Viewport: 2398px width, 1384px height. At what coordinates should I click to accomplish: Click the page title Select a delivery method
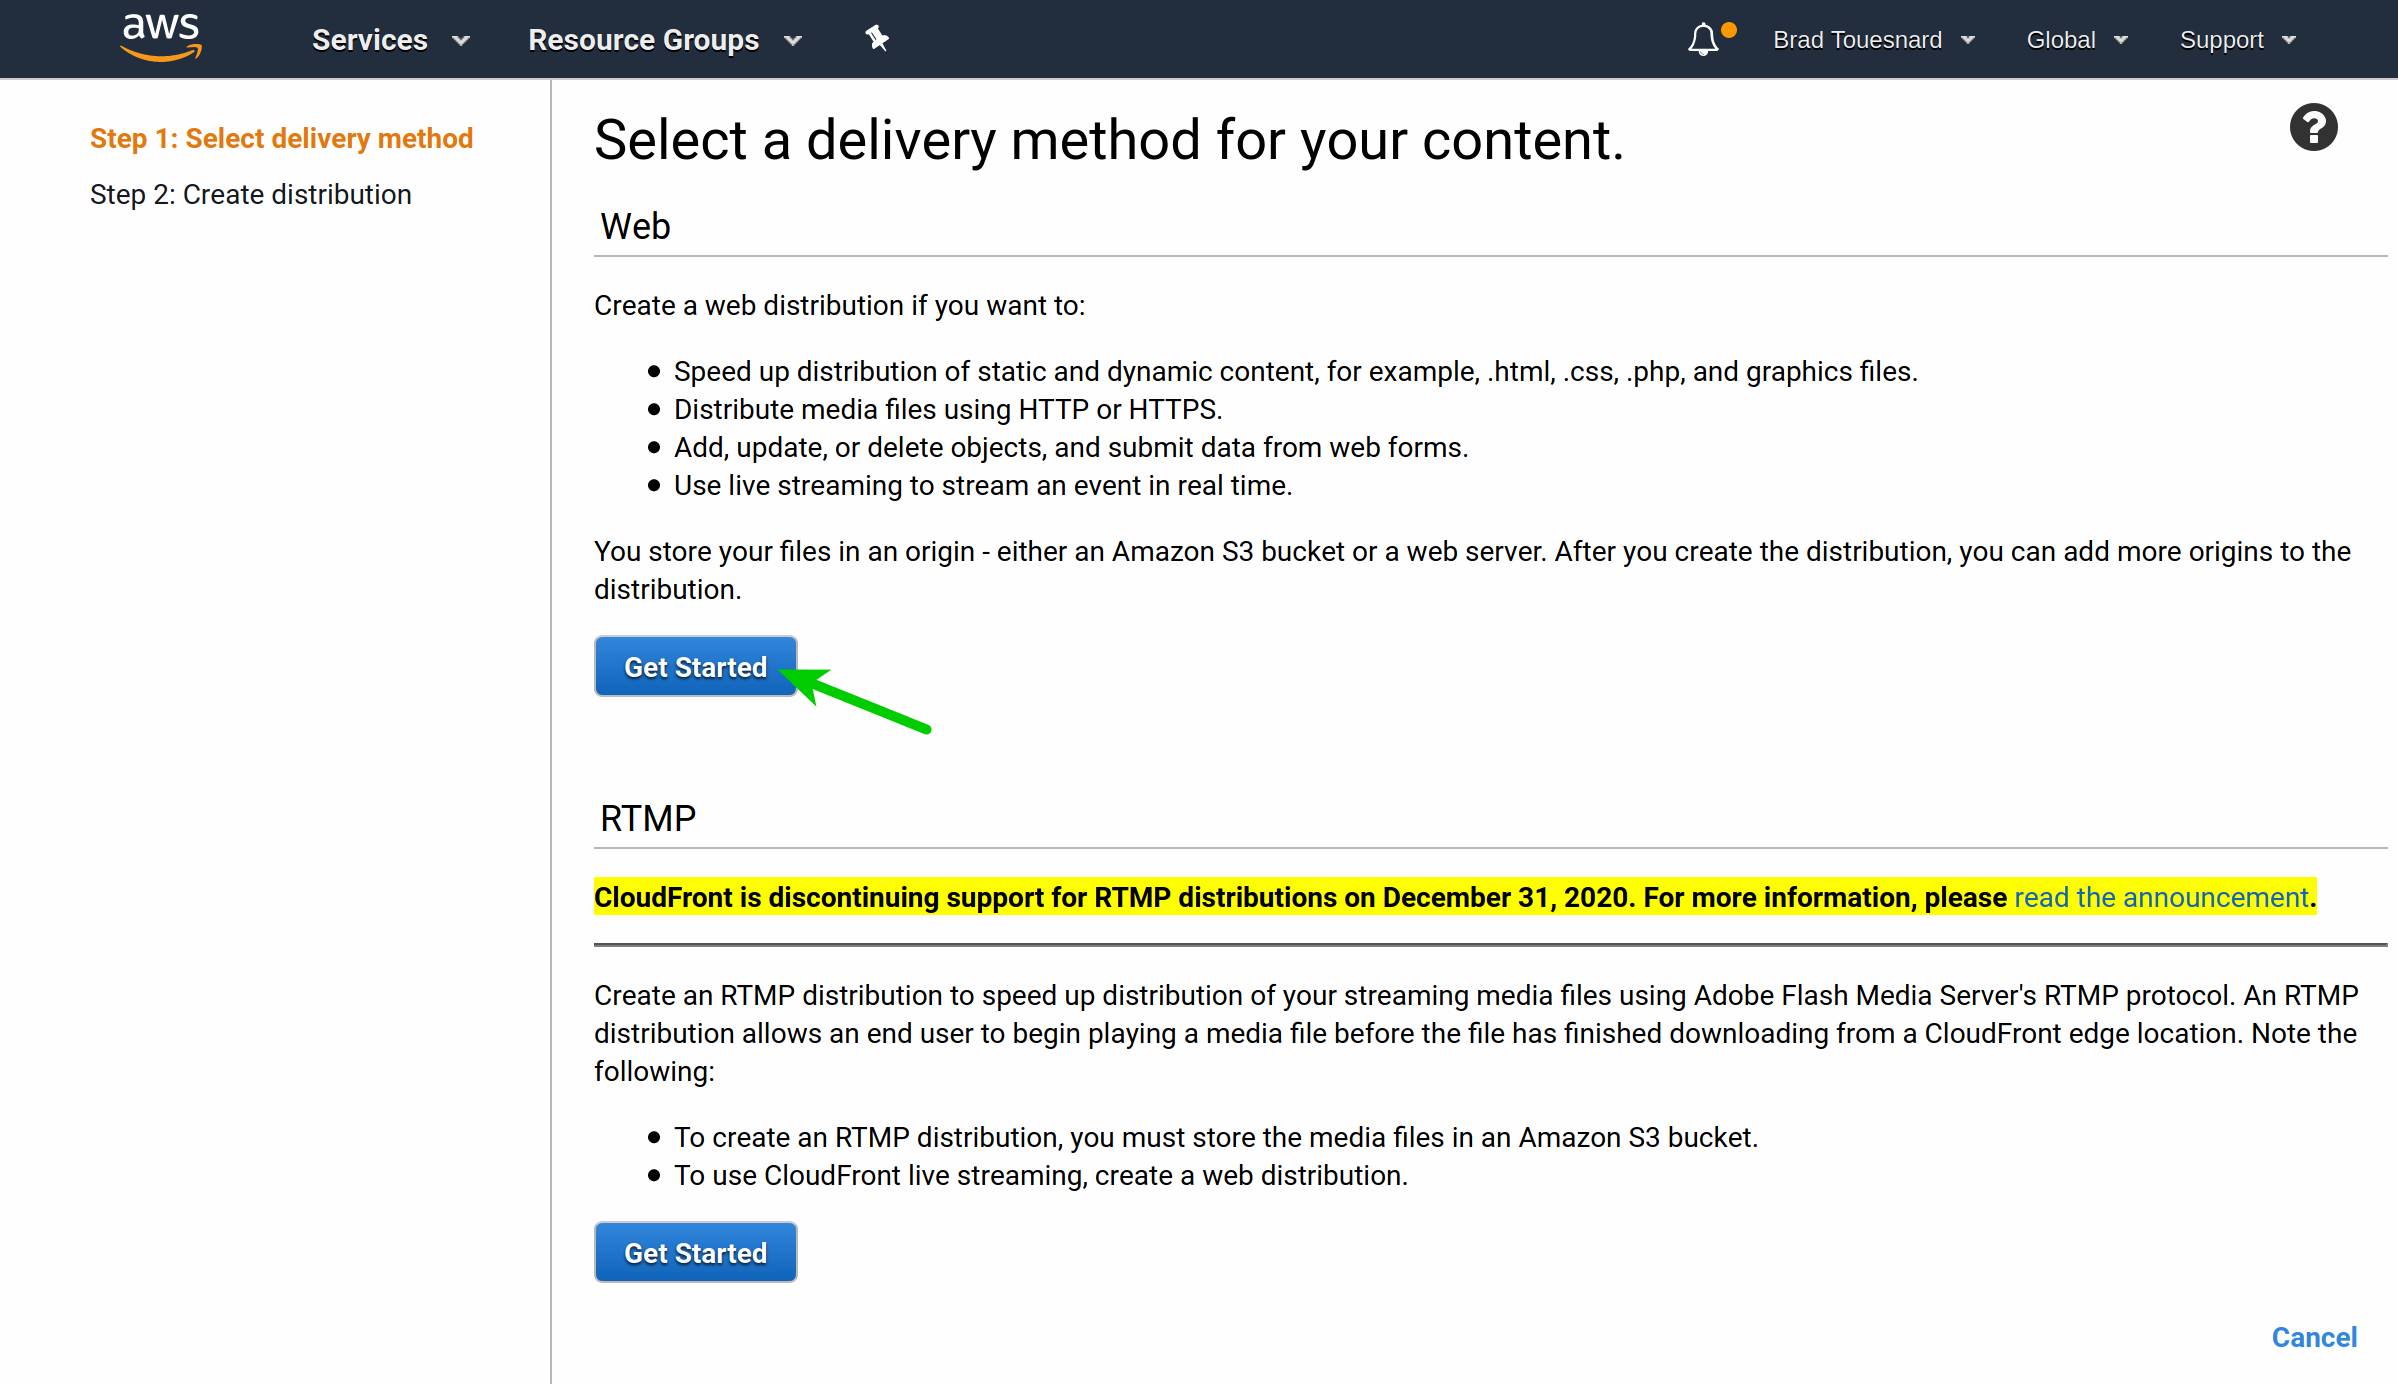pyautogui.click(x=1109, y=139)
